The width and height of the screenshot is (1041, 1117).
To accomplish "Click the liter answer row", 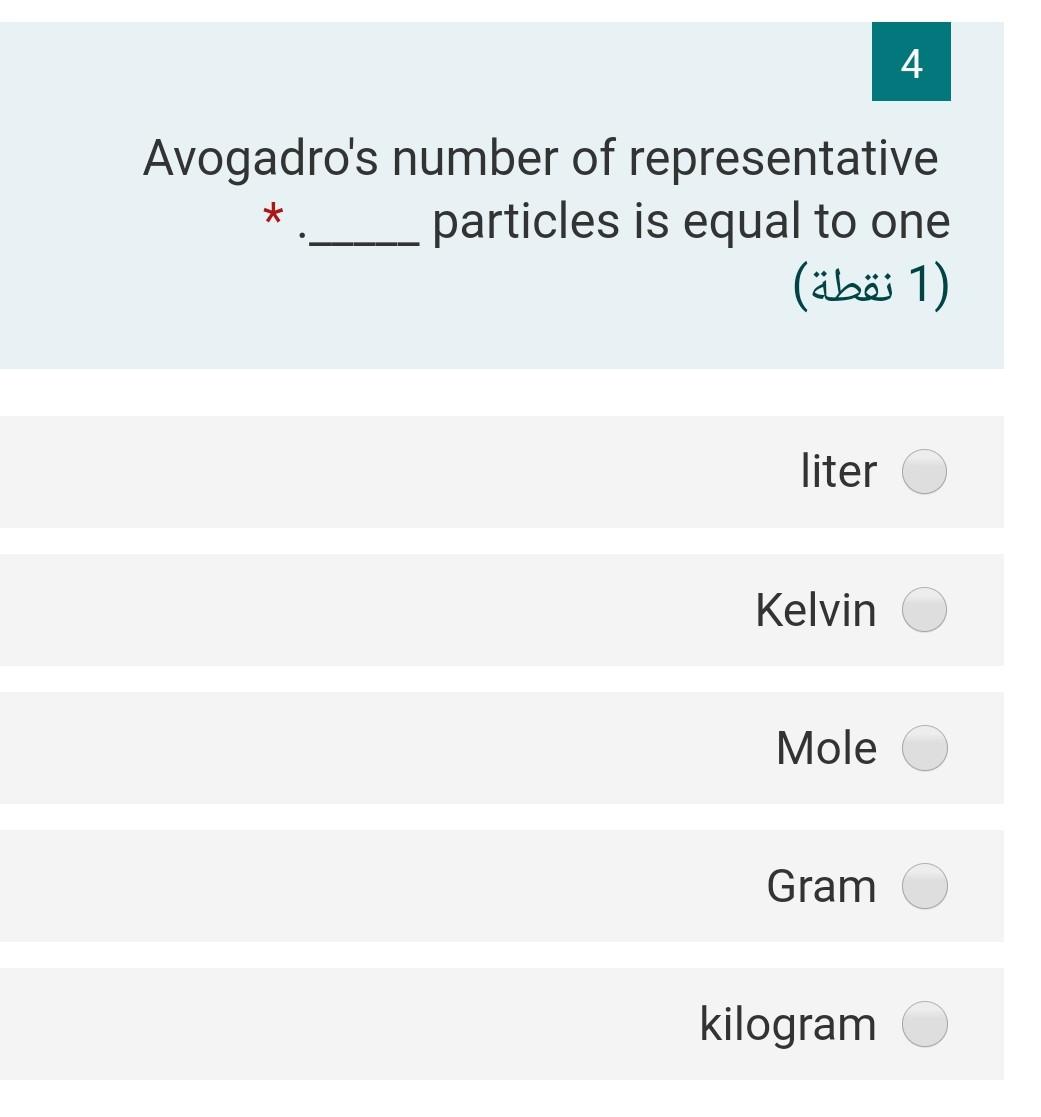I will point(500,472).
